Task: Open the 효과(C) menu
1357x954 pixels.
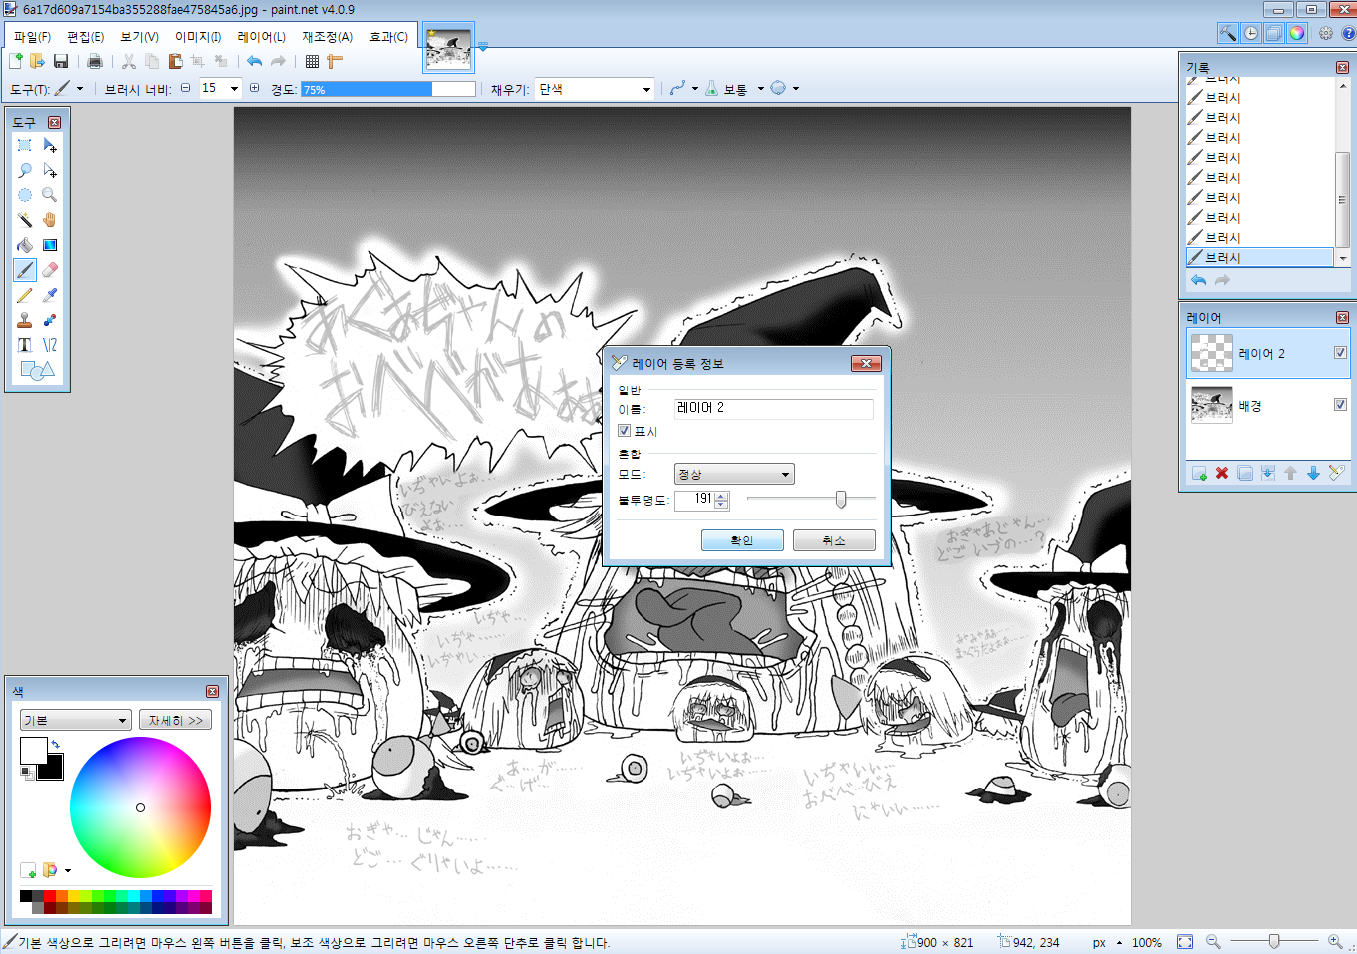Action: (x=388, y=37)
